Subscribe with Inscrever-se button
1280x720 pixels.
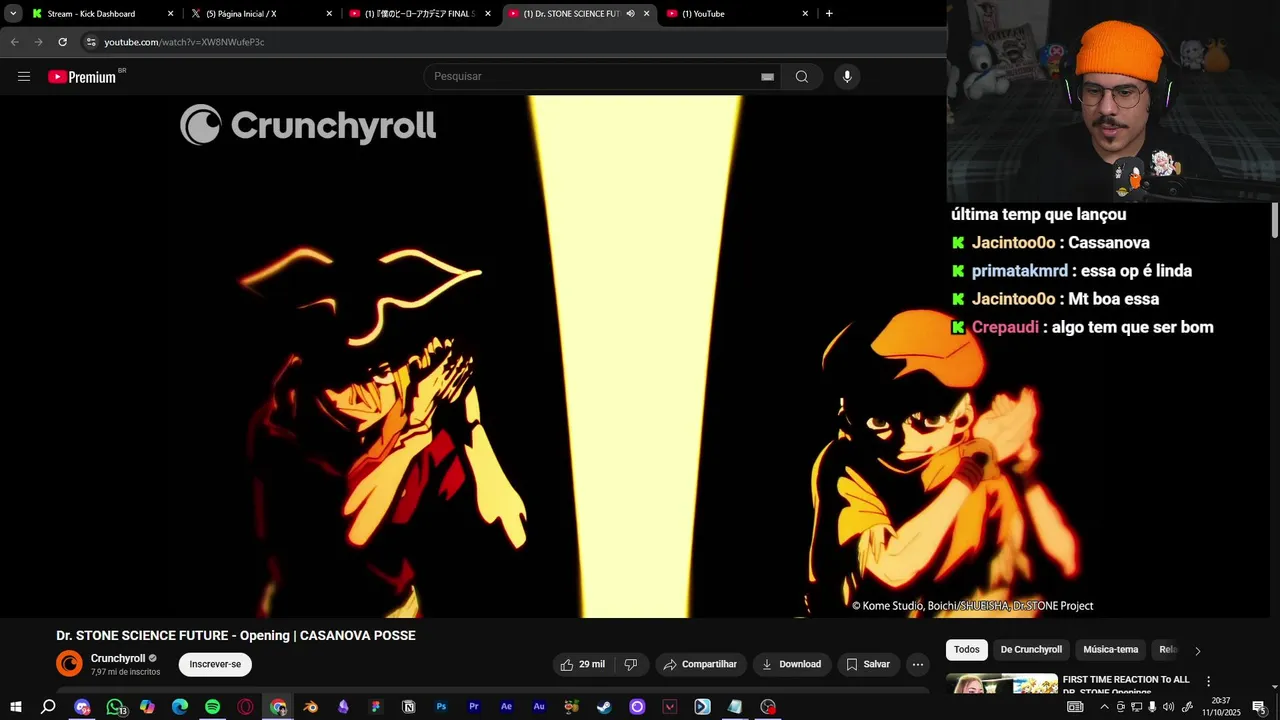click(215, 664)
